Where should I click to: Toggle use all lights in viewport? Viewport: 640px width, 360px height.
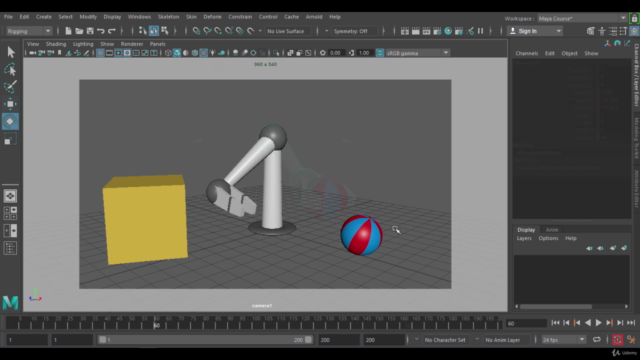[213, 53]
